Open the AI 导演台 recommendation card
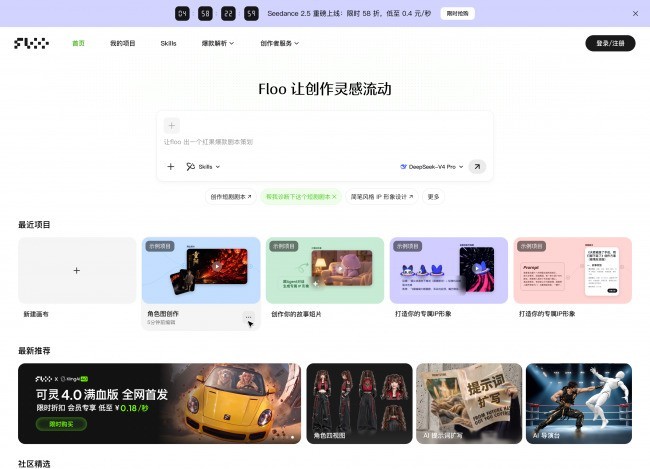The height and width of the screenshot is (469, 650). (579, 403)
